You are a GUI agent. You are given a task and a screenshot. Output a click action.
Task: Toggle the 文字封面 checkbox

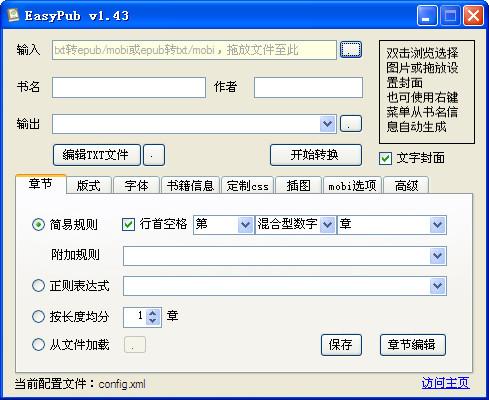click(x=386, y=158)
